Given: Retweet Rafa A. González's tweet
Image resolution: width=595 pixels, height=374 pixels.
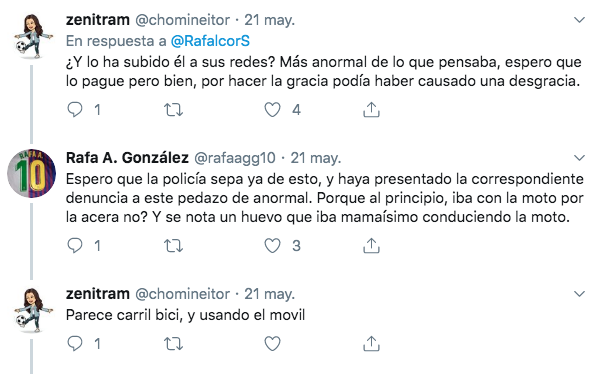Looking at the screenshot, I should pos(173,246).
